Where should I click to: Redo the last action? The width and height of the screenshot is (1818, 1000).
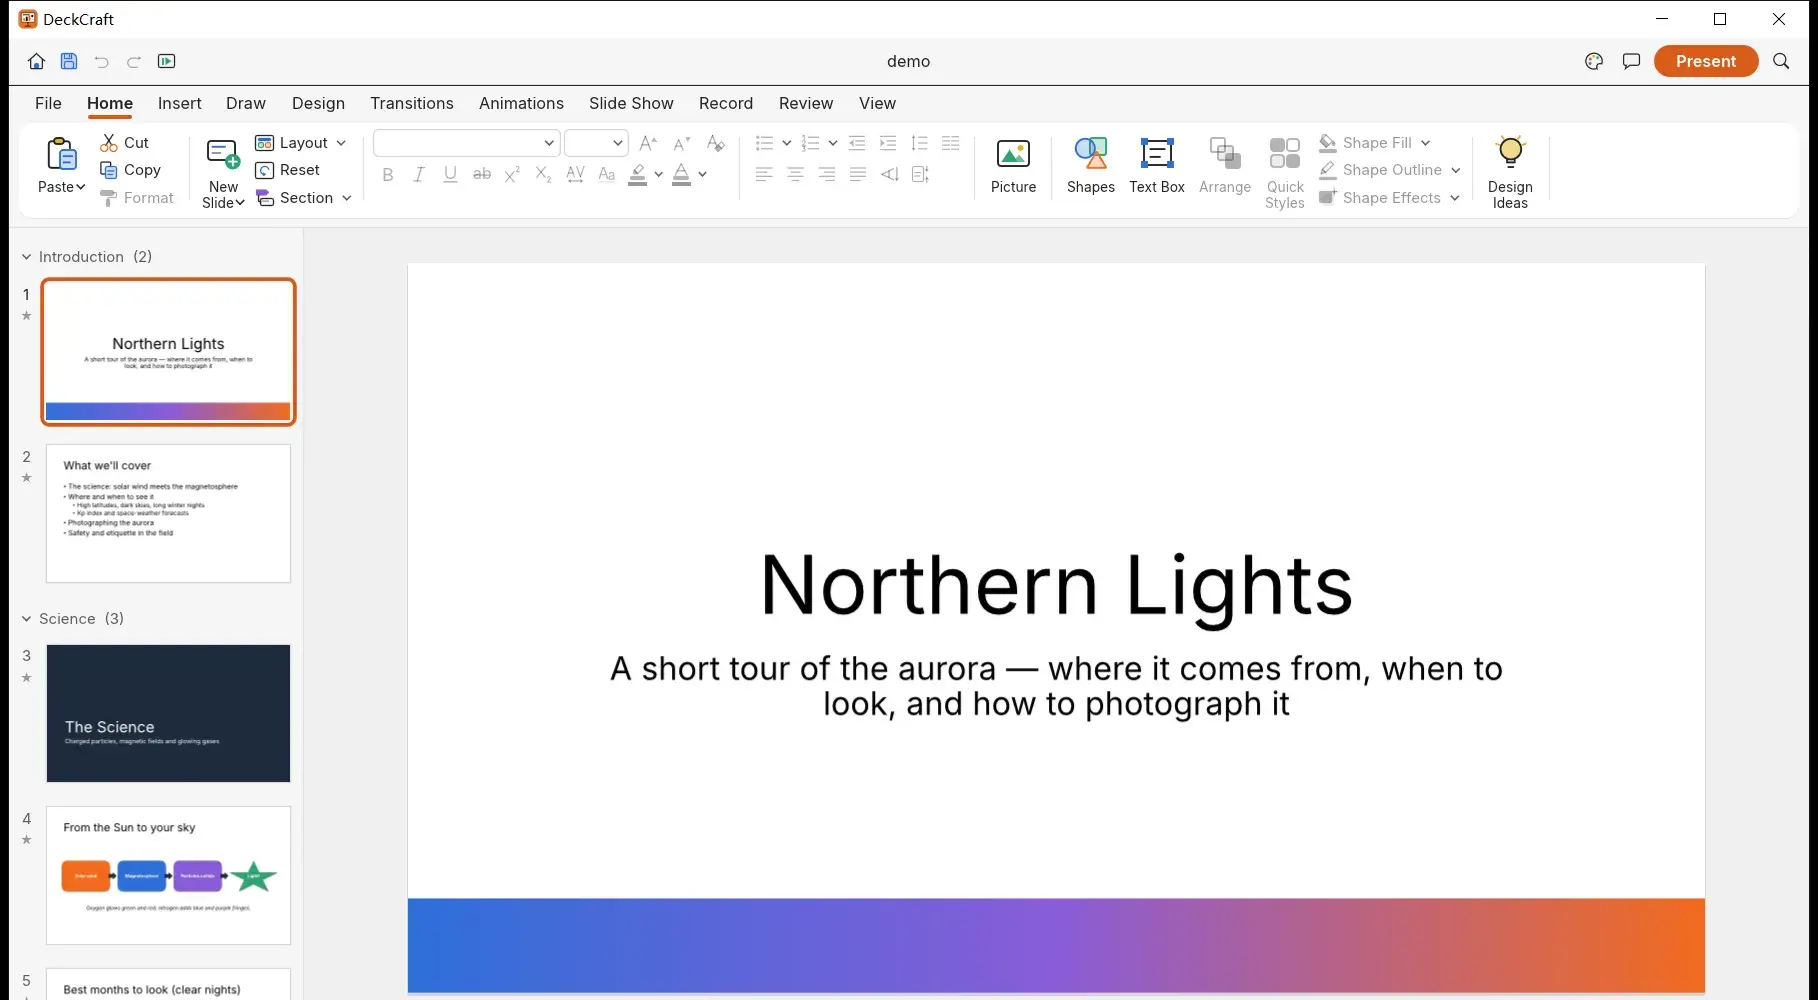click(x=134, y=61)
